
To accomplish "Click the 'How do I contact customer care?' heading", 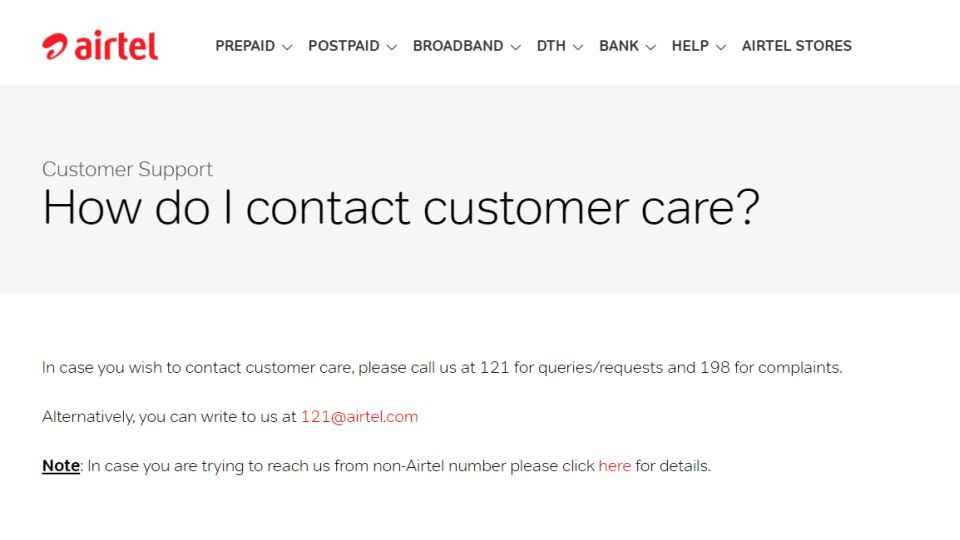I will point(401,208).
